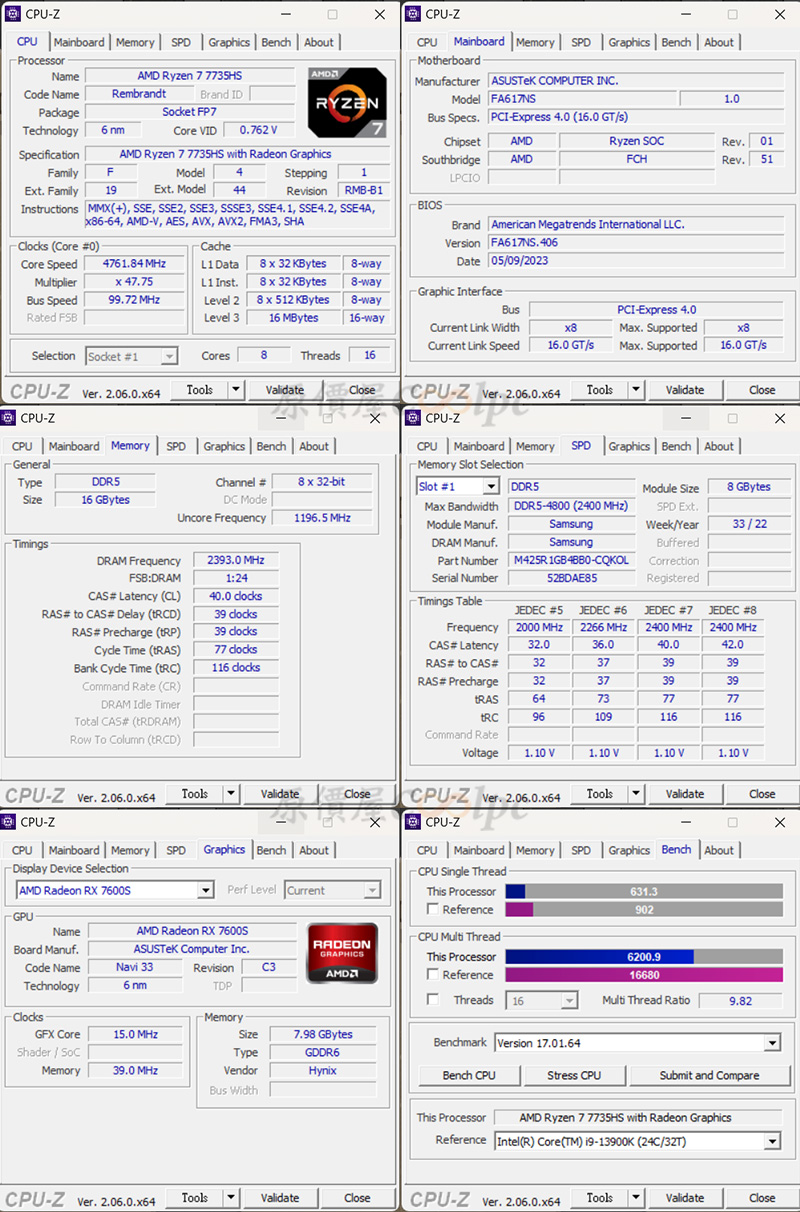The width and height of the screenshot is (800, 1212).
Task: Click the CPU-Z title icon in the Mainboard tab window
Action: [x=413, y=14]
